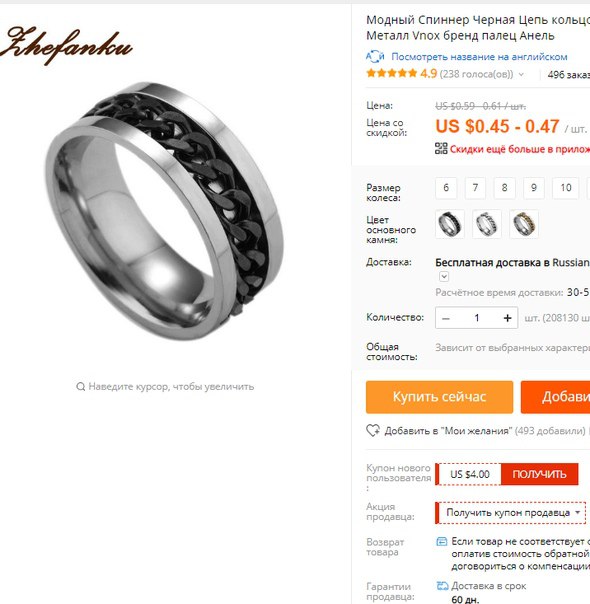
Task: Open Посмотреть название на английском link
Action: pyautogui.click(x=479, y=57)
